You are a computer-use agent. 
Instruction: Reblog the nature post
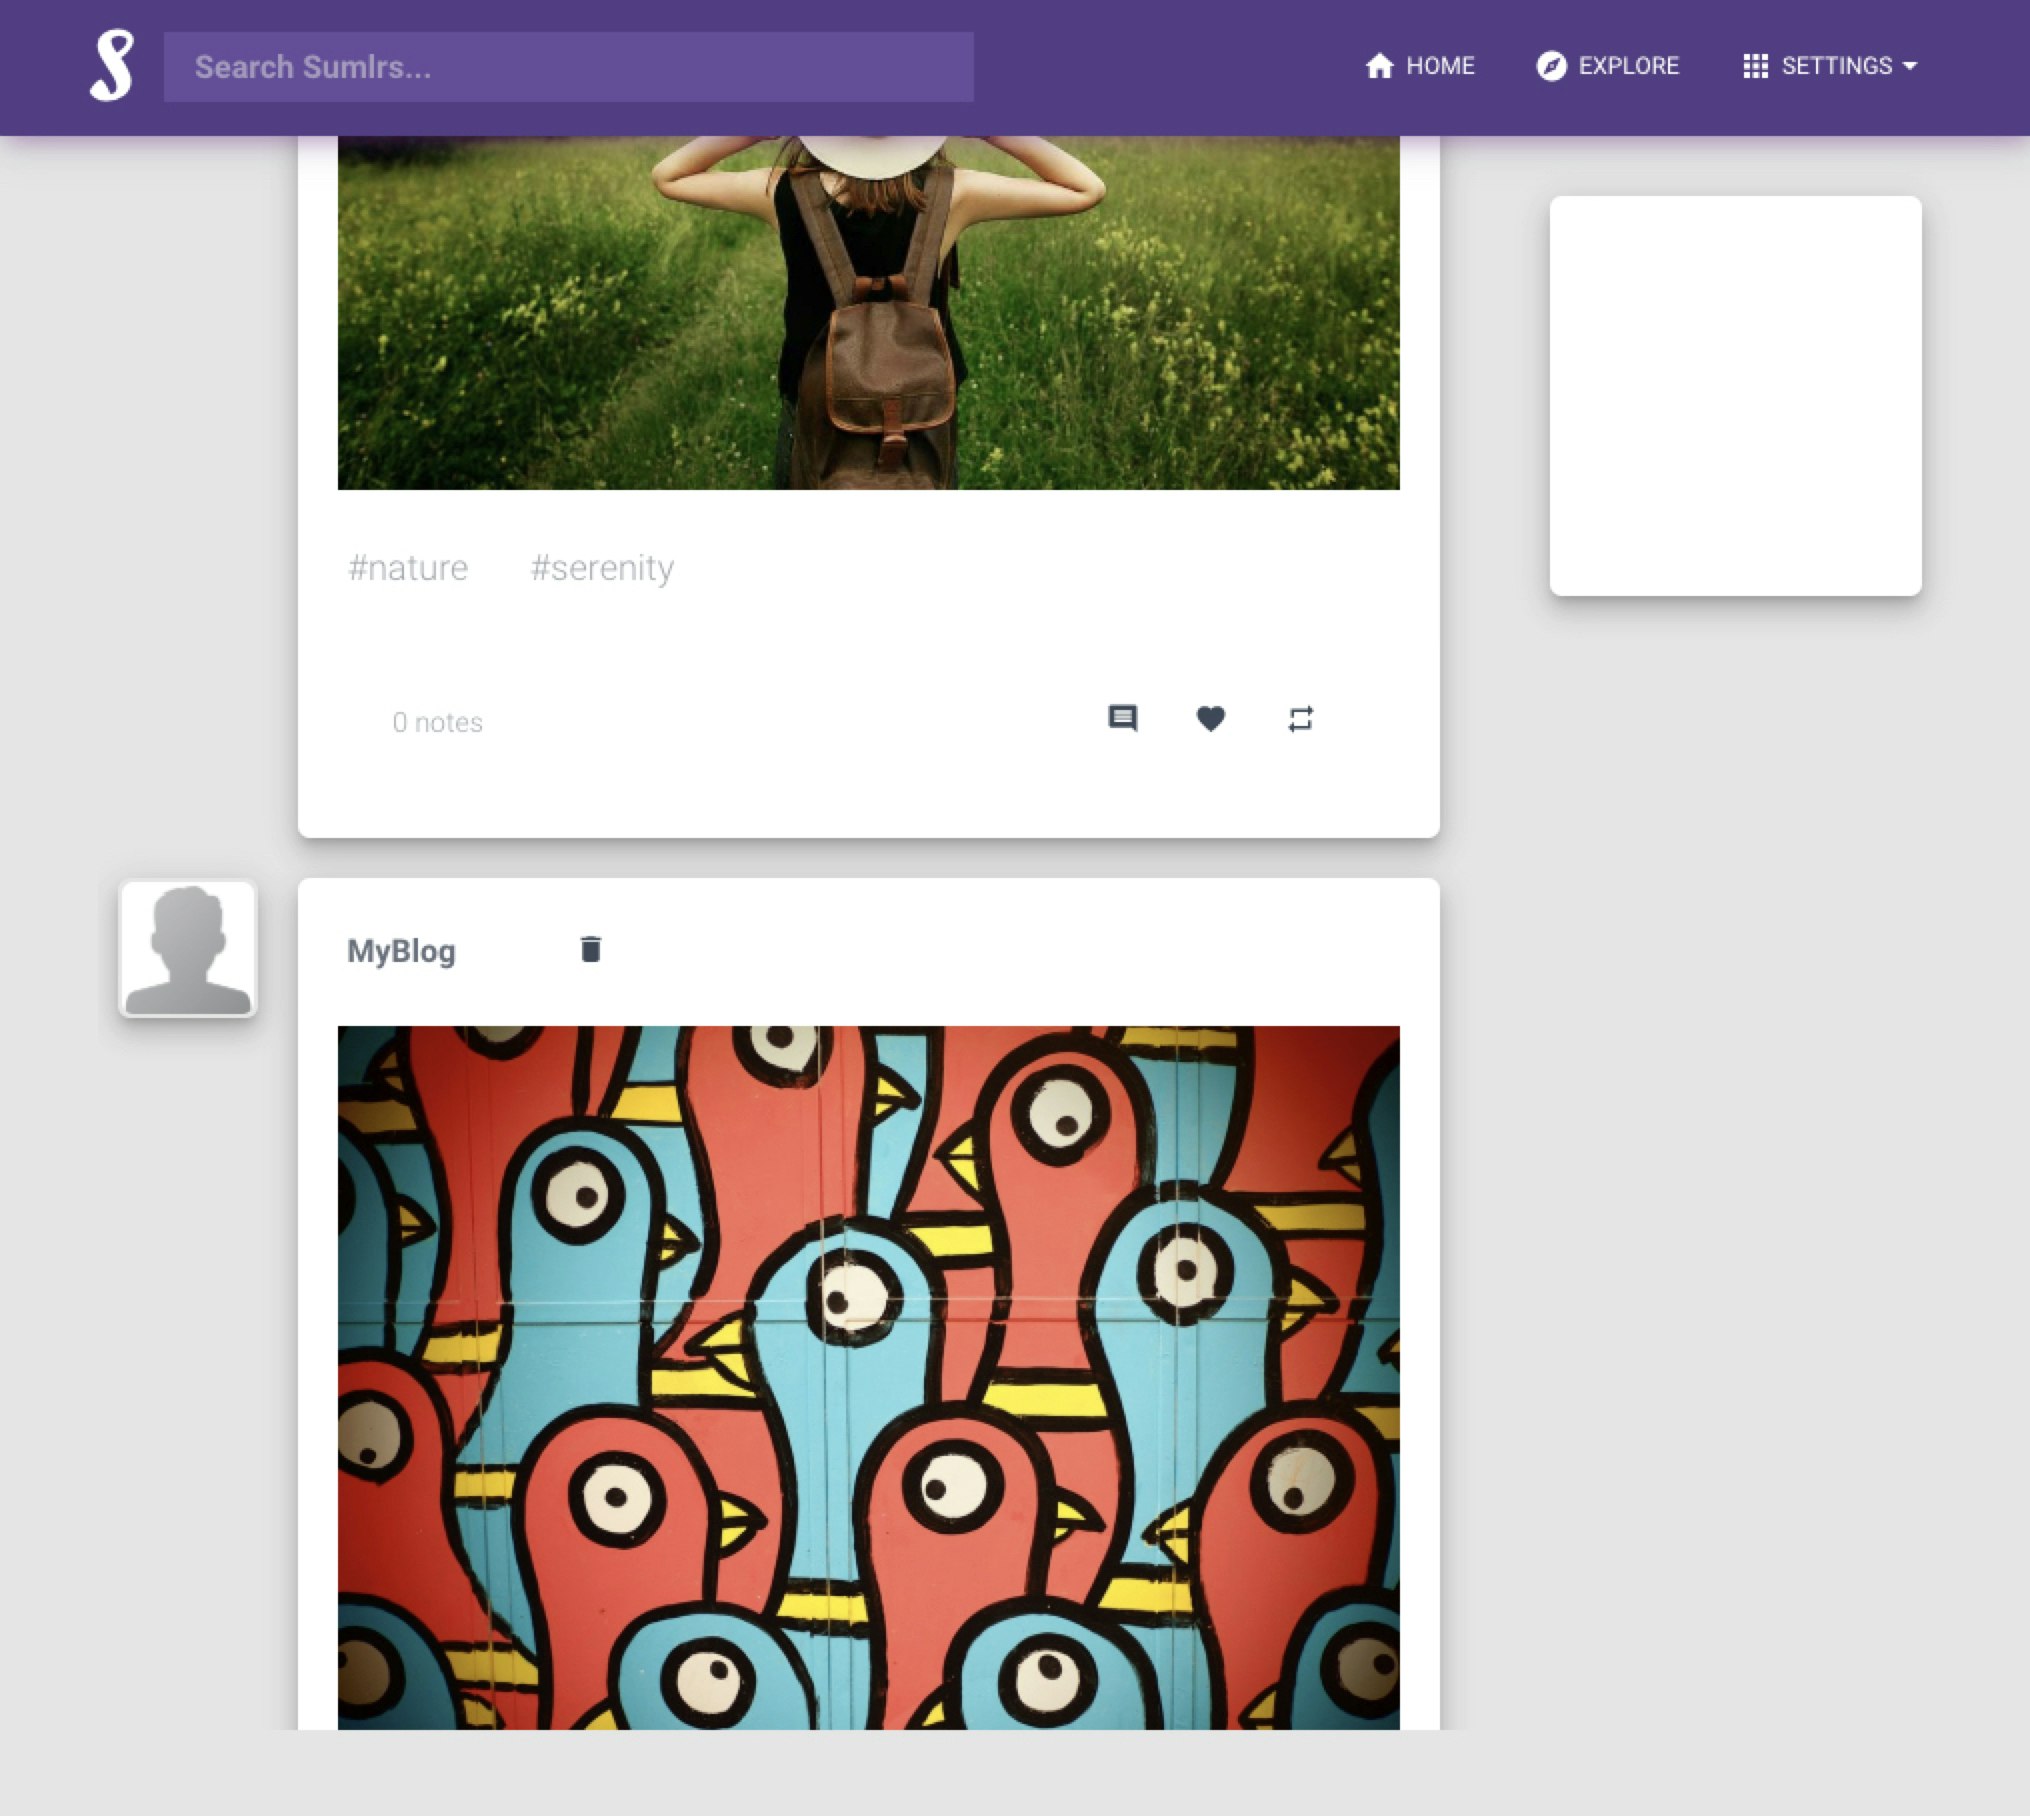1299,719
